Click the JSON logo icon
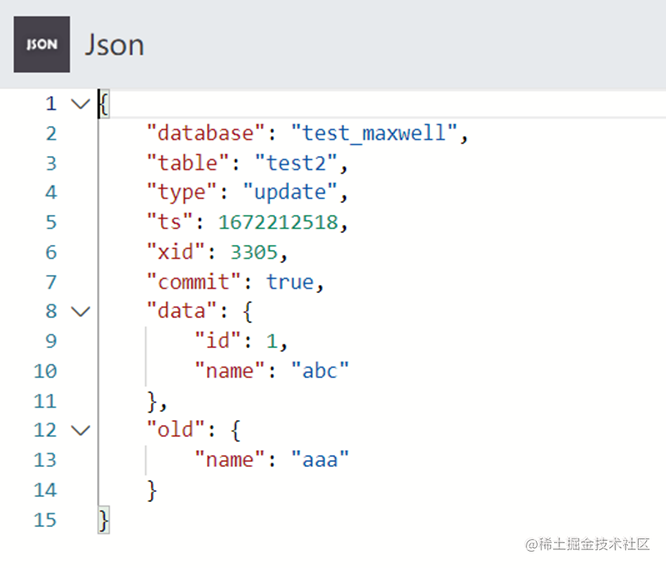 pyautogui.click(x=42, y=45)
